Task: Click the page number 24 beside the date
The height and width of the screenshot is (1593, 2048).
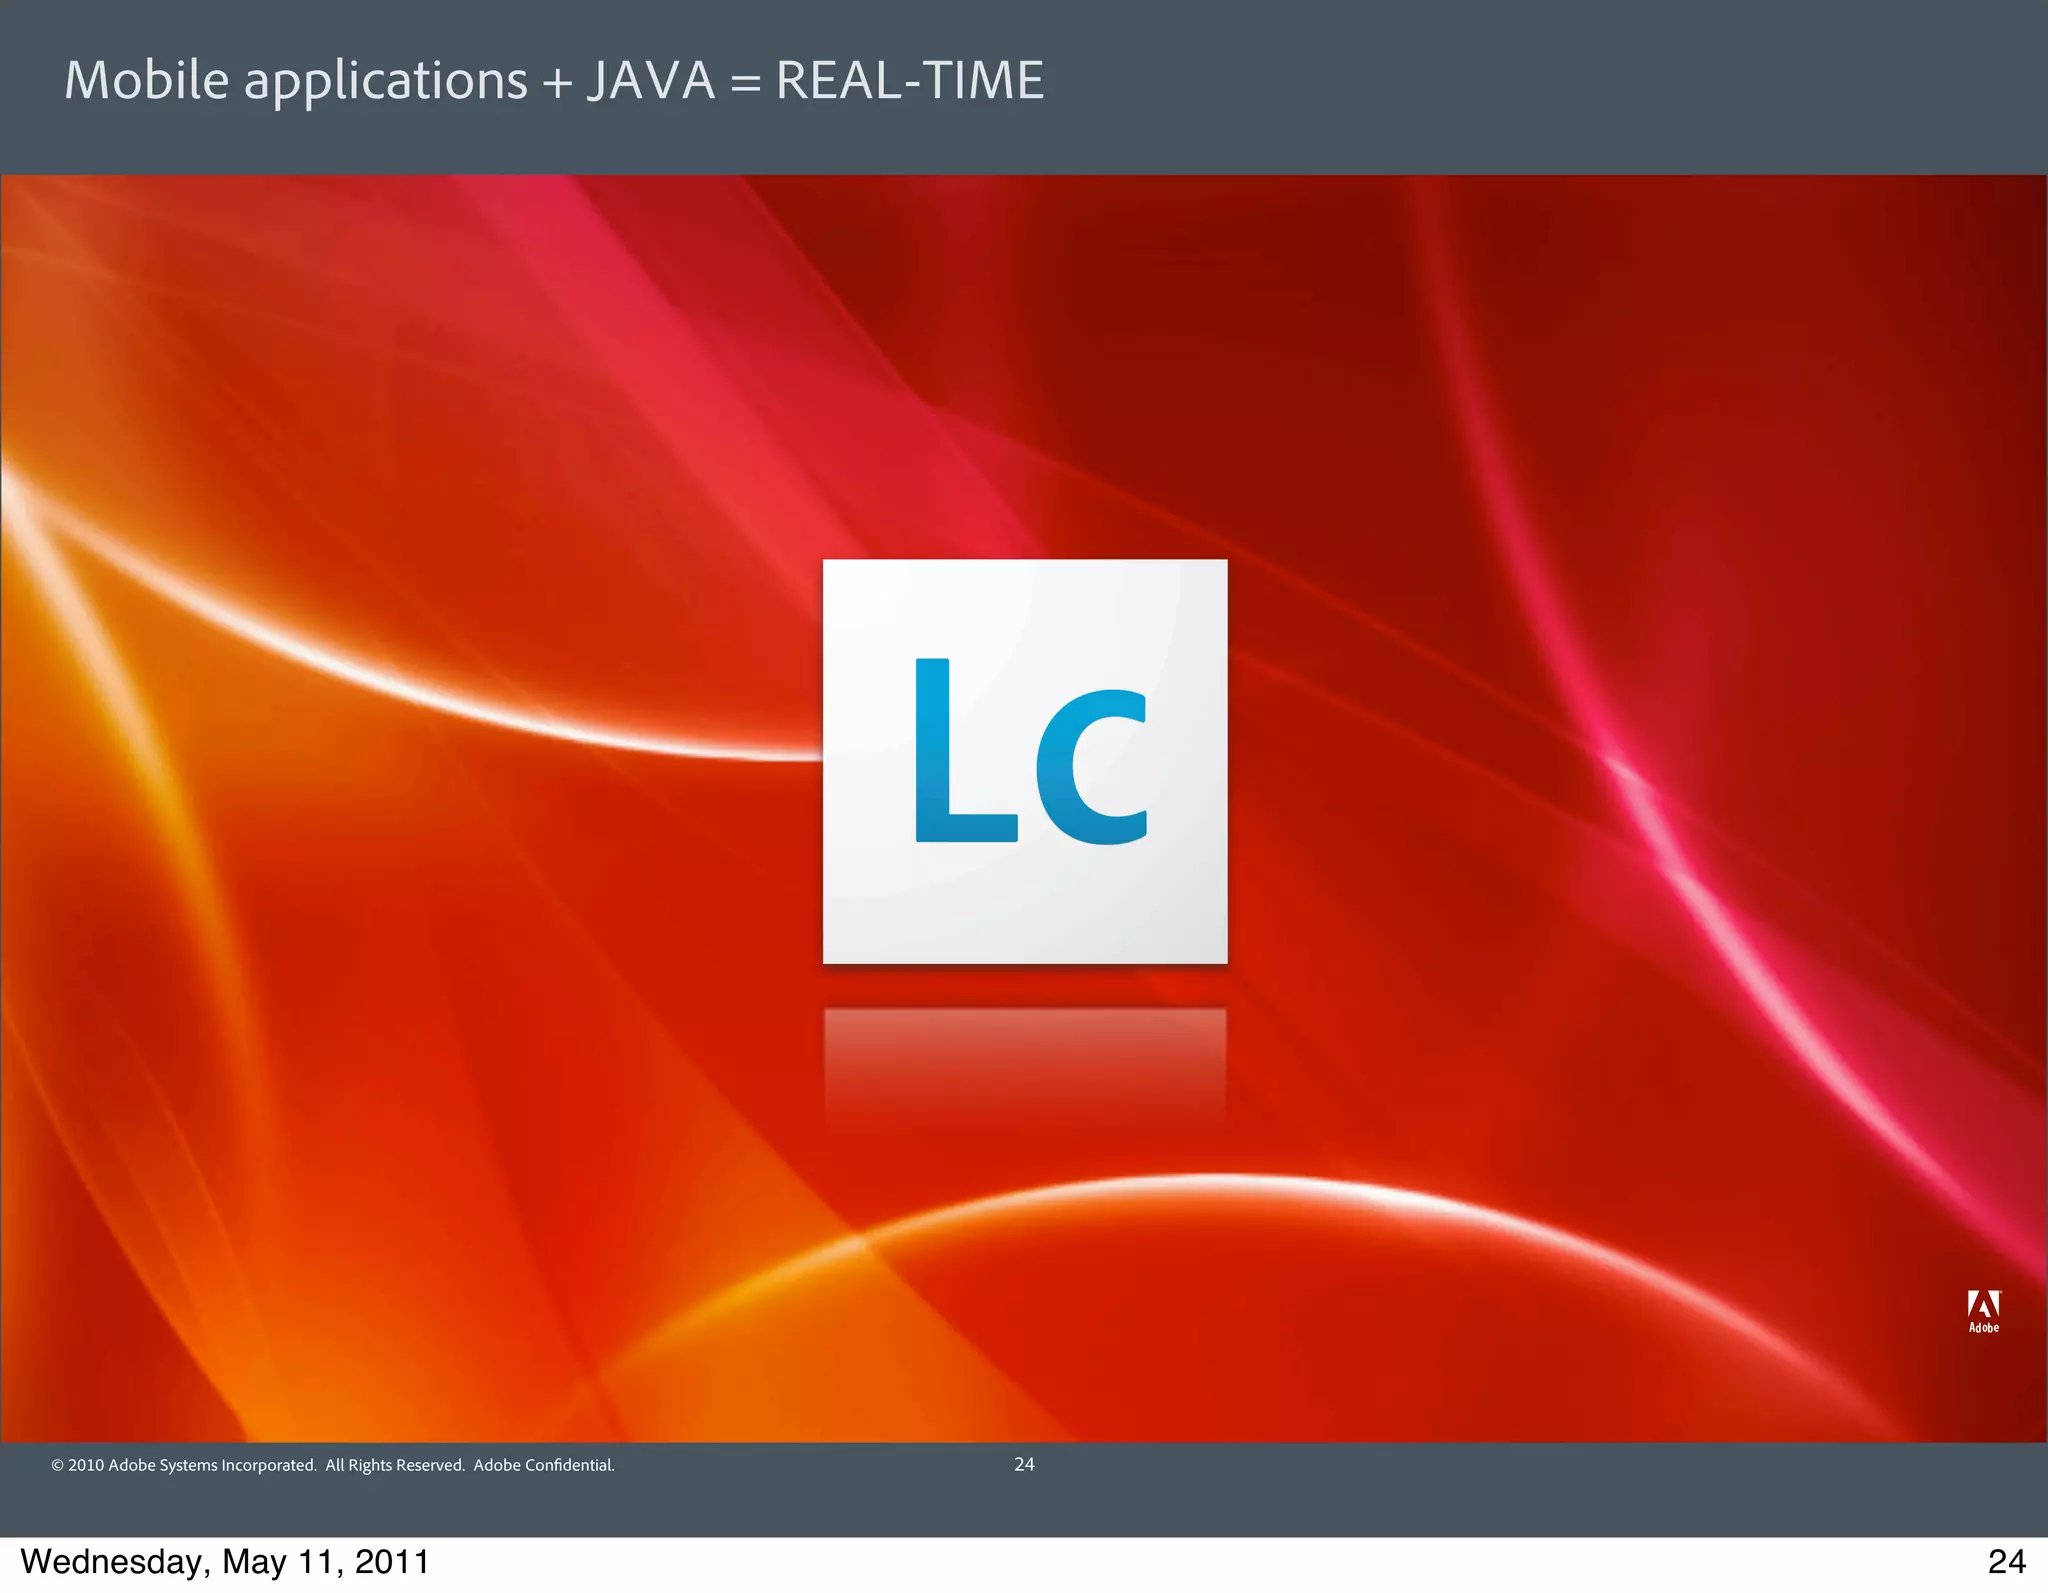Action: [2007, 1561]
